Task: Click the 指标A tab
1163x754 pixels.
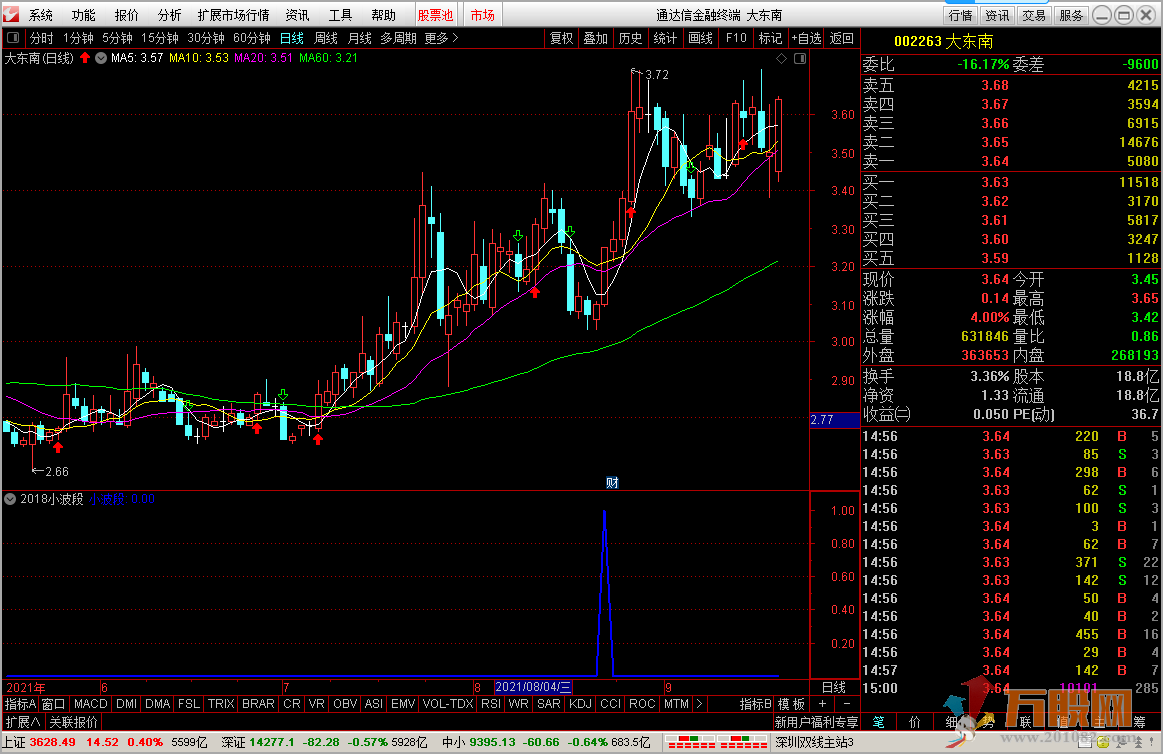Action: tap(21, 704)
